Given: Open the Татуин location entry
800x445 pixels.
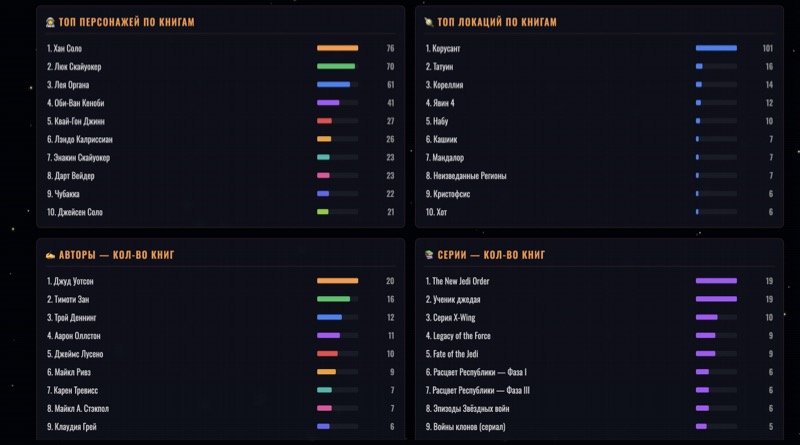Looking at the screenshot, I should pos(442,66).
